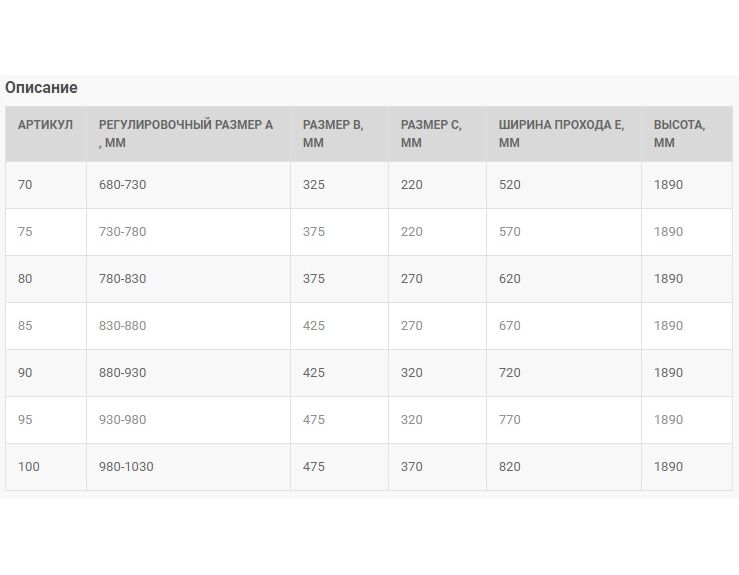739x575 pixels.
Task: Click the РАЗМЕР В, ММ header
Action: click(x=339, y=134)
